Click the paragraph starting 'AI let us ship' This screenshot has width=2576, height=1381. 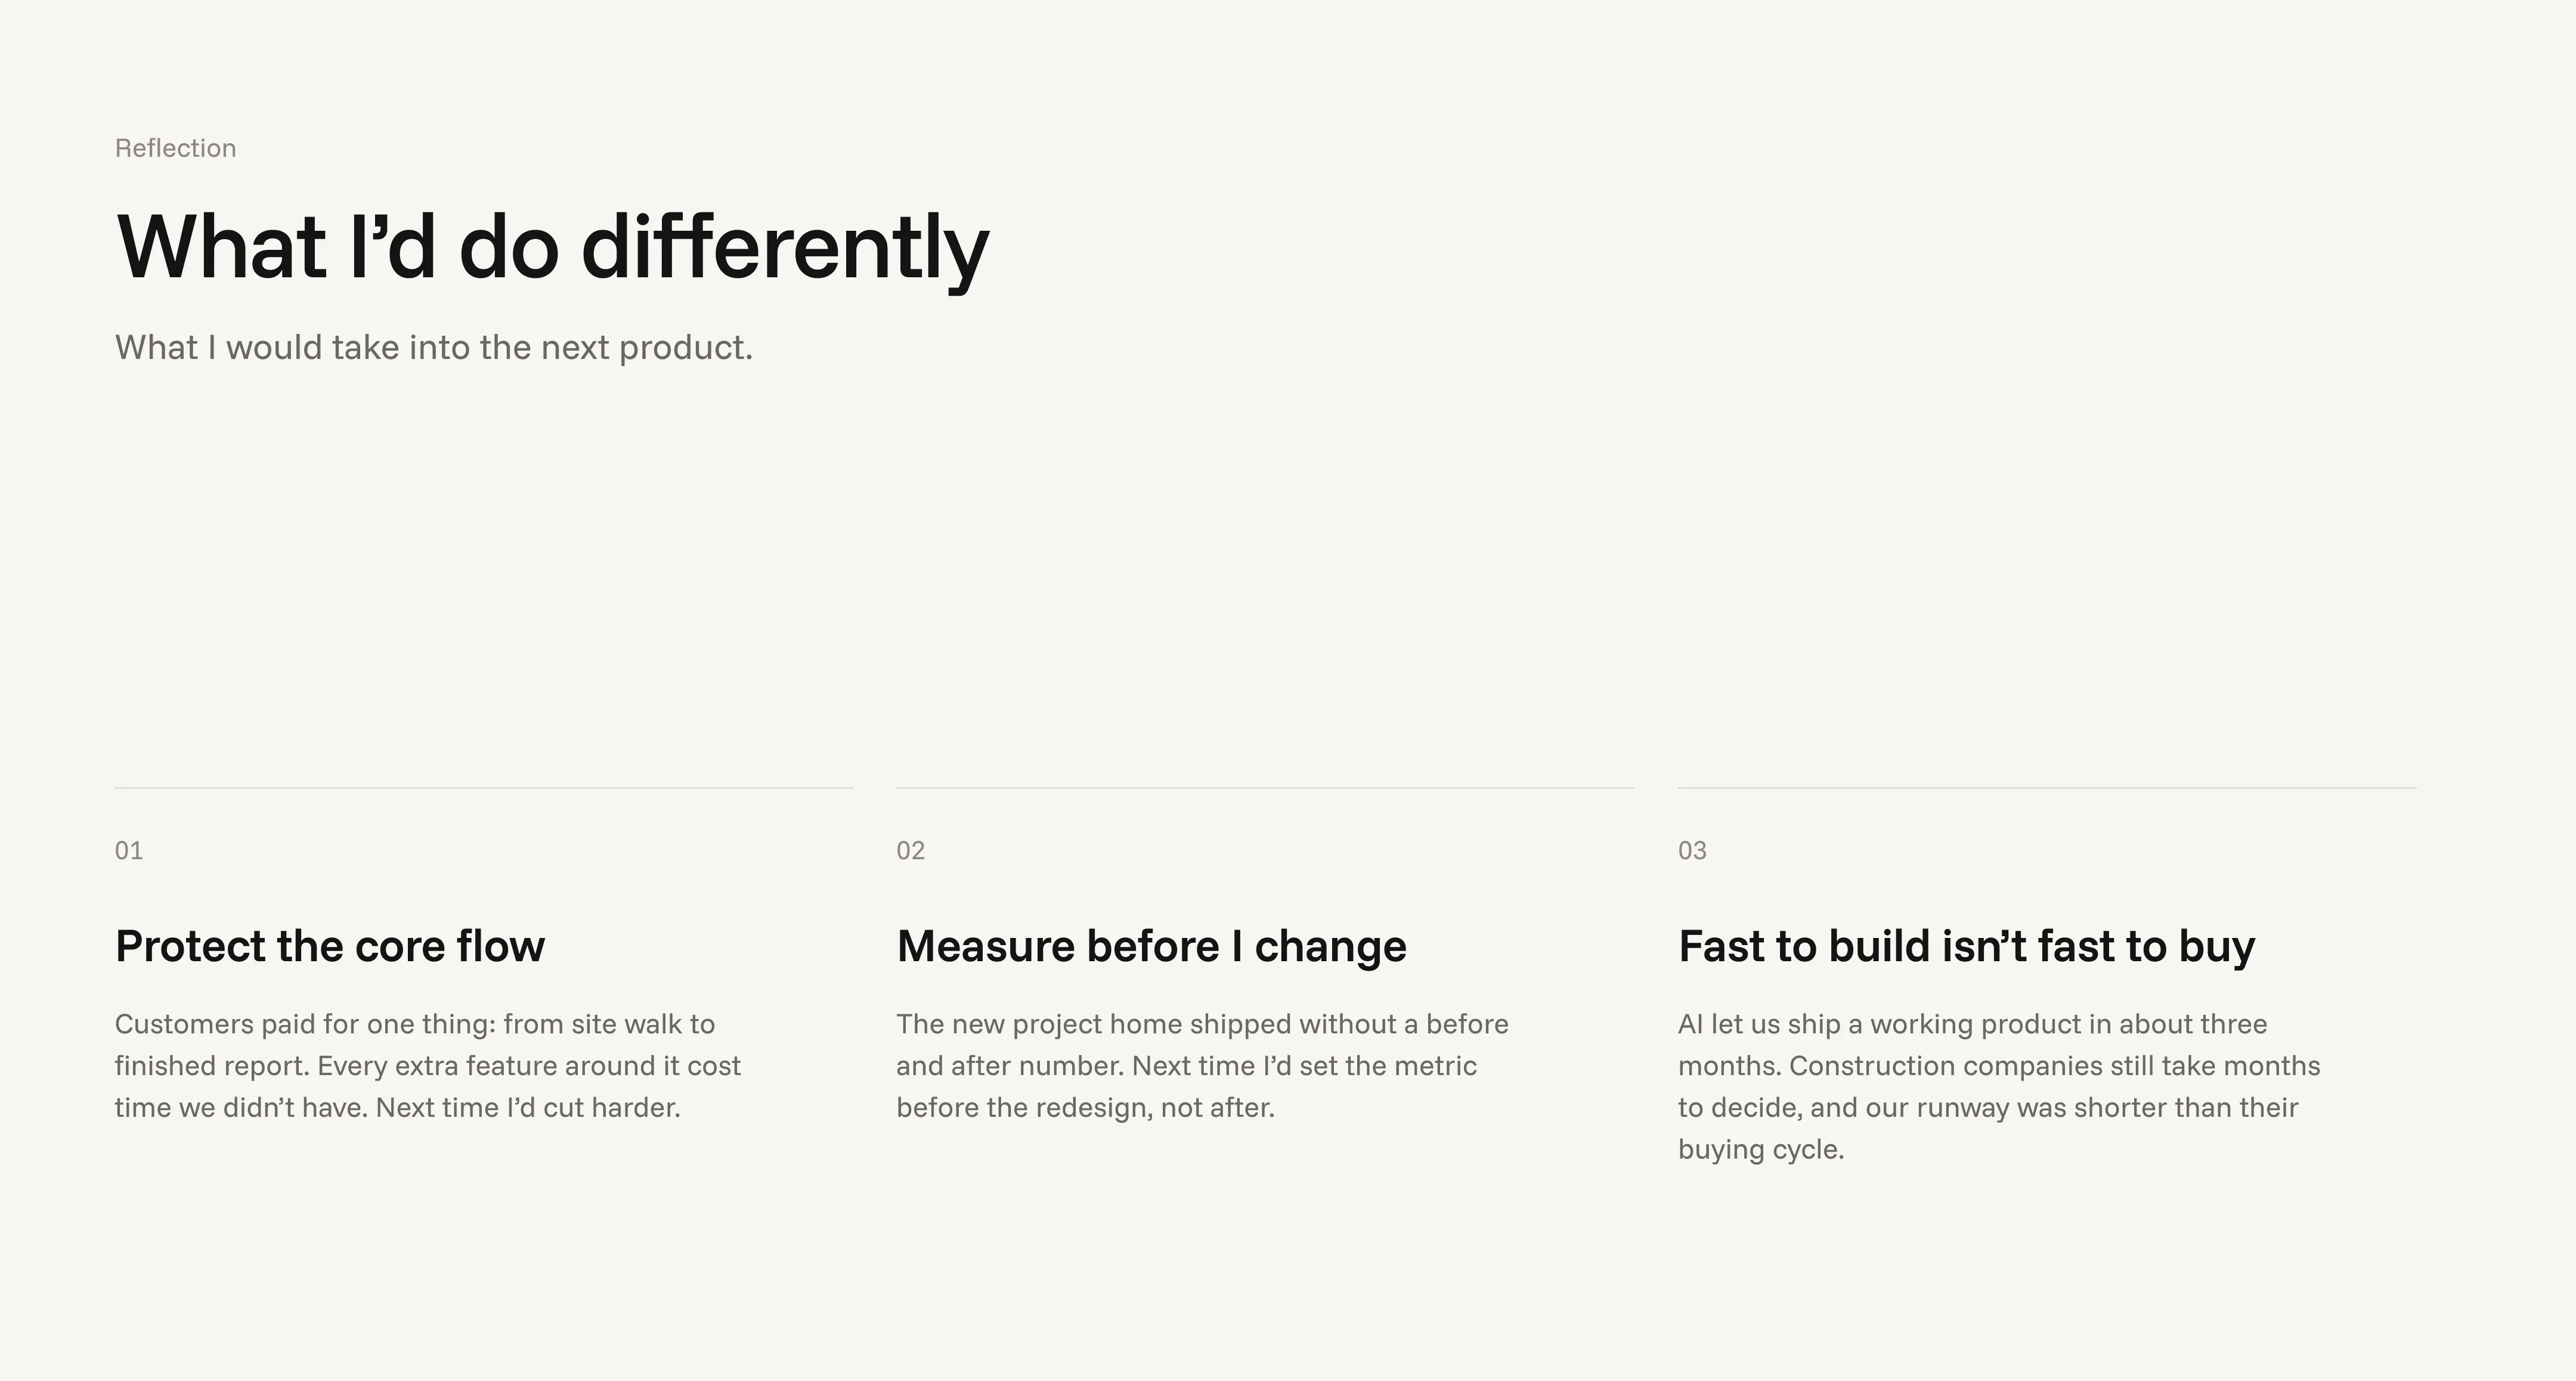tap(1999, 1087)
